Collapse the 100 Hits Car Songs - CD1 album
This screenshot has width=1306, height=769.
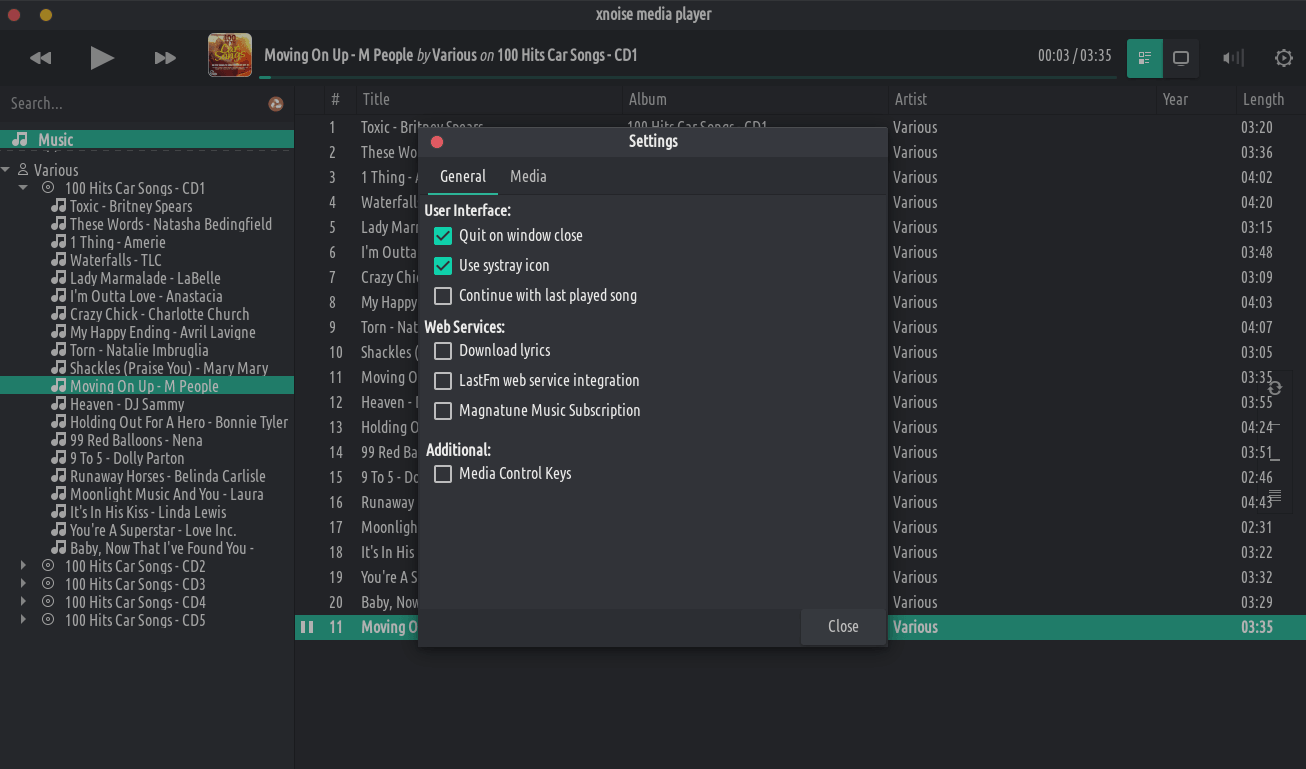click(23, 188)
